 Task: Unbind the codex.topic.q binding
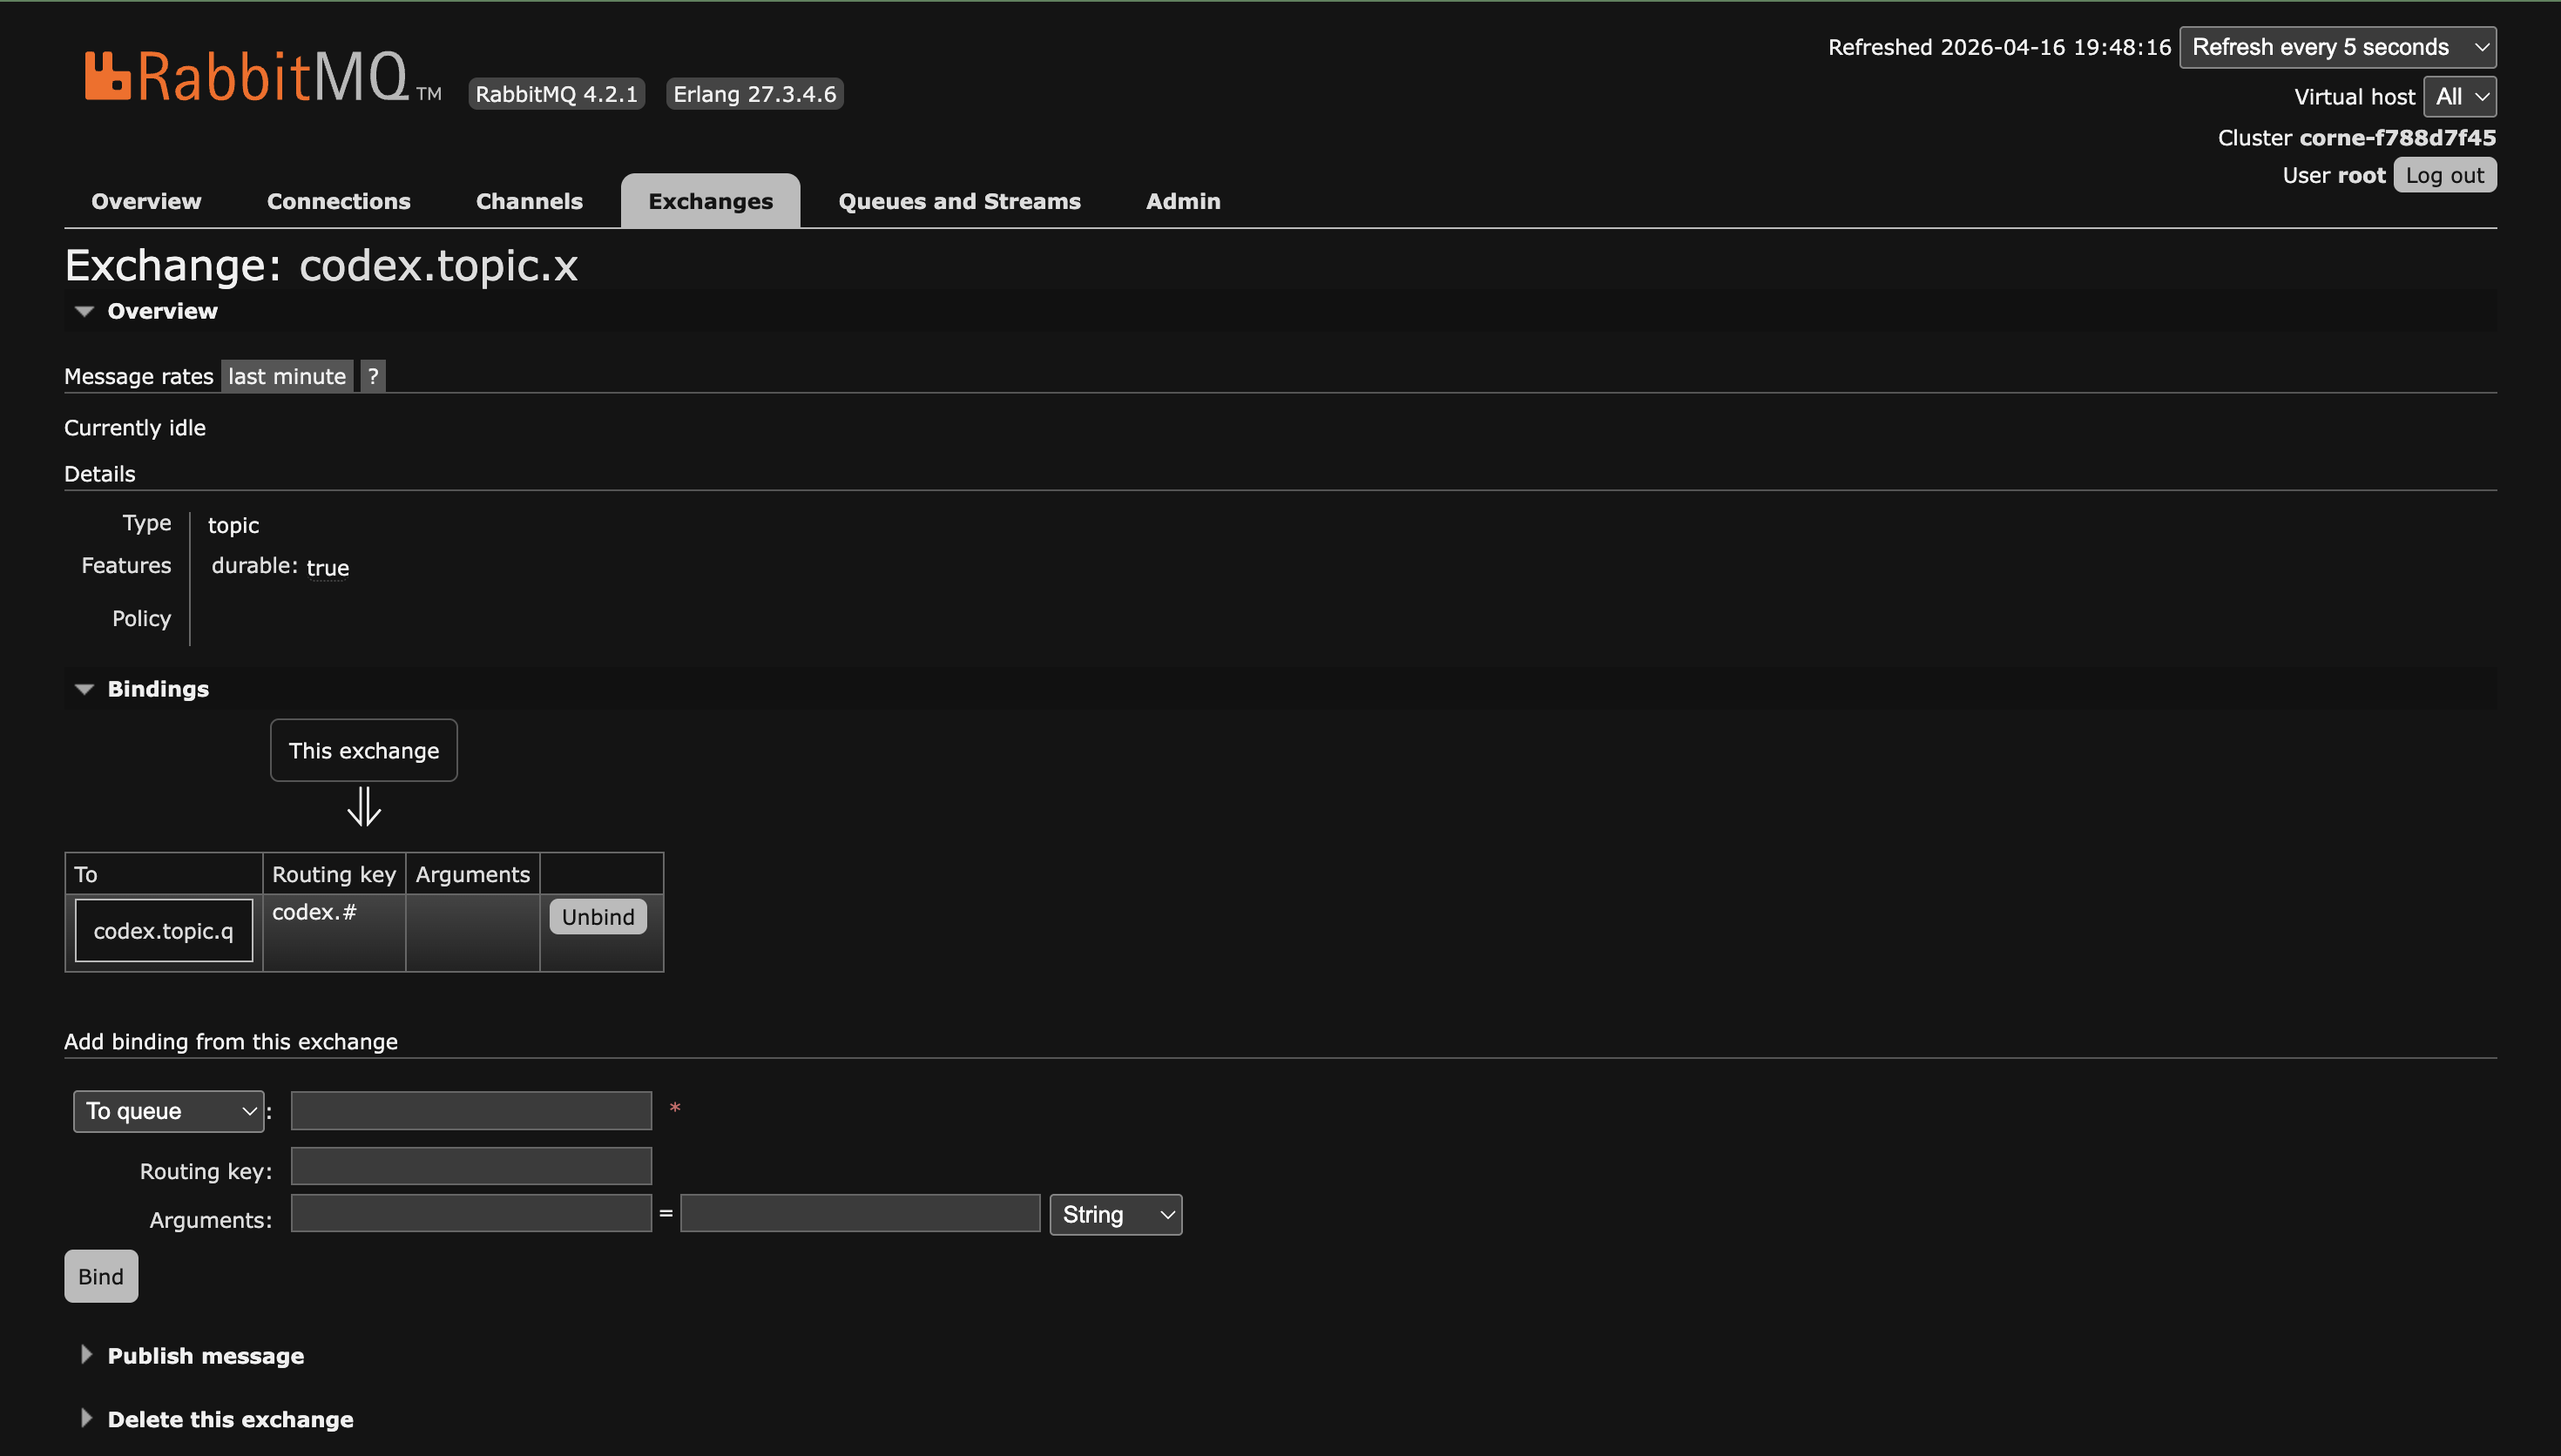598,917
